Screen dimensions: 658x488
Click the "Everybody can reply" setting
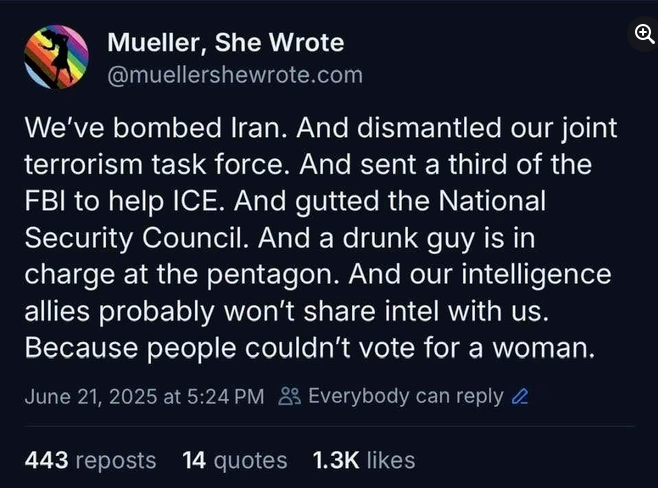point(405,396)
